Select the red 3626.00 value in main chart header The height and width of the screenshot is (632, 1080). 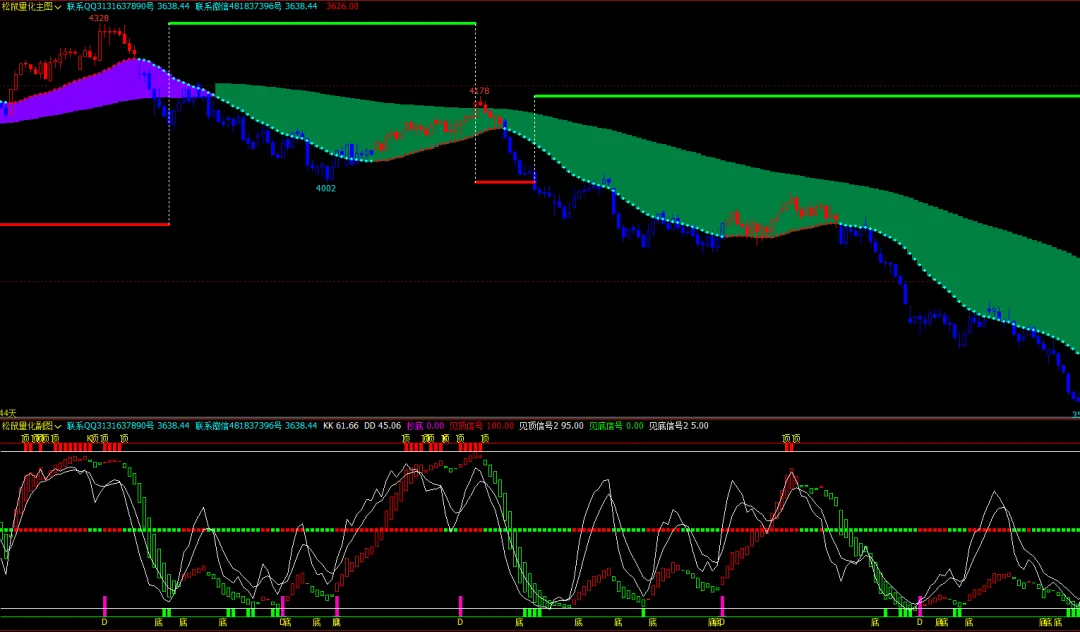pyautogui.click(x=342, y=6)
